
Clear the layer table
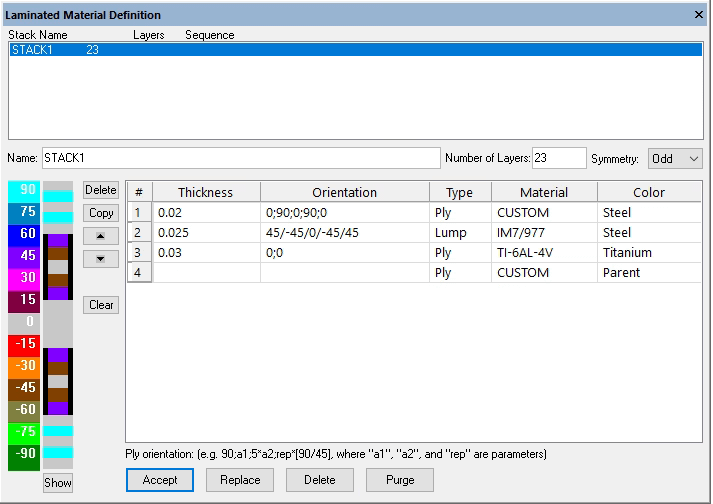[101, 305]
